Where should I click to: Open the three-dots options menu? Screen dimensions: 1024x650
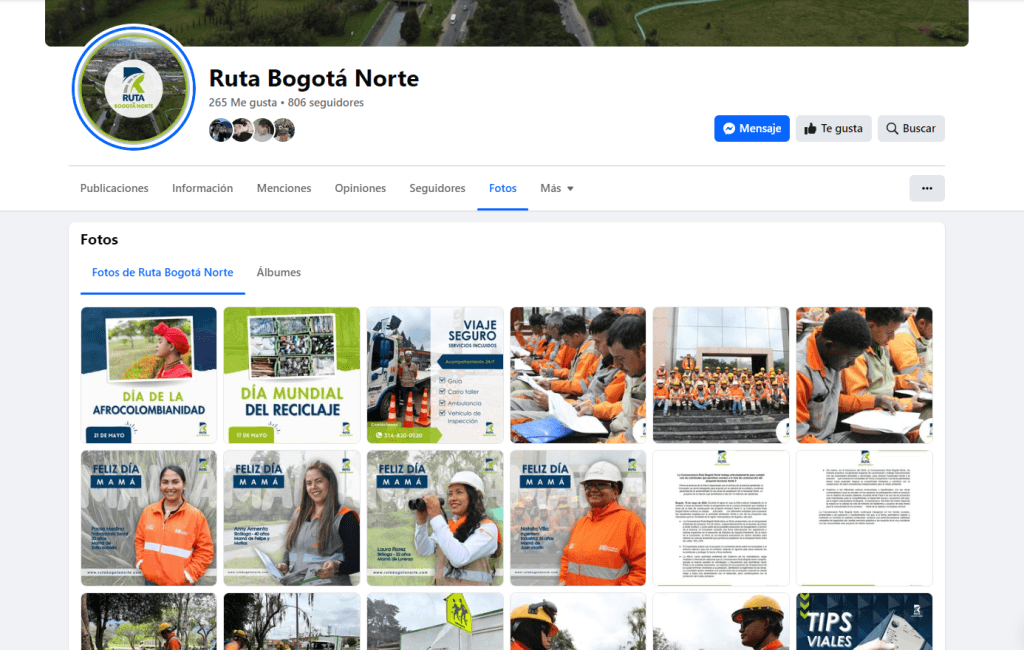pos(926,188)
